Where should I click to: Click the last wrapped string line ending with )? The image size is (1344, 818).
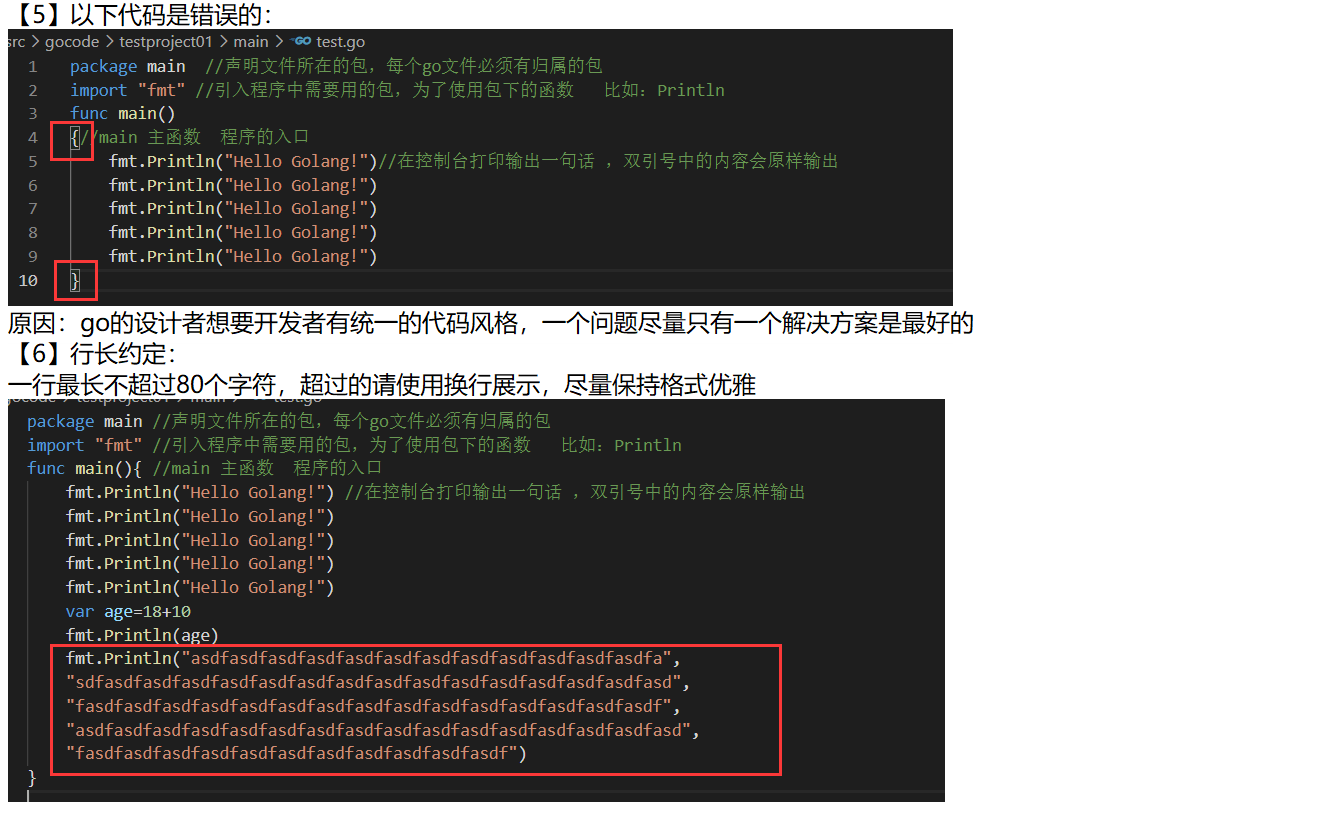coord(296,754)
